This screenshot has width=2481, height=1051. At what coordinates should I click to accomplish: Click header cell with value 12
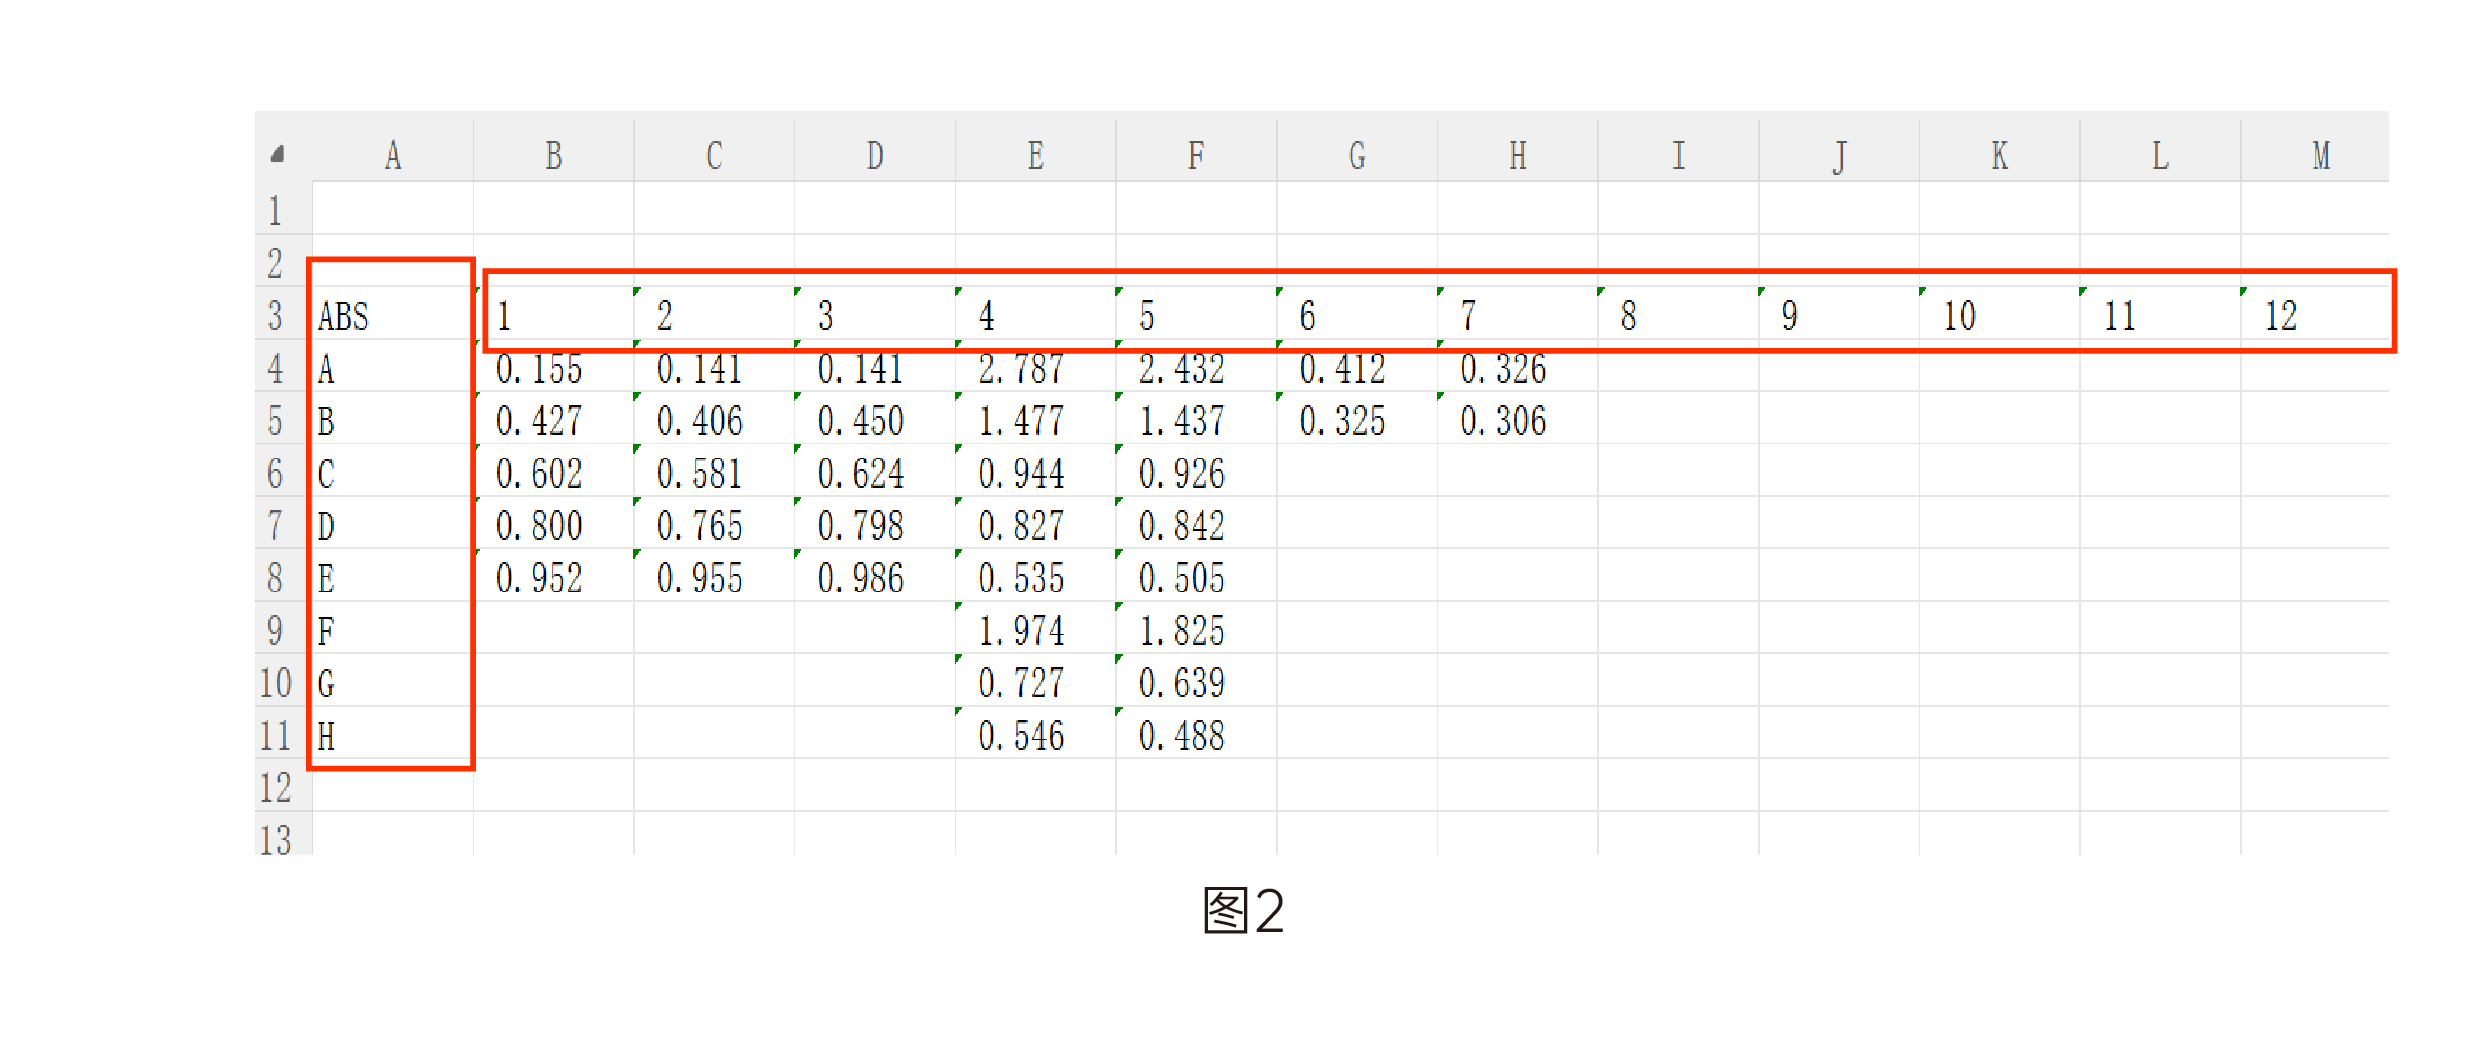coord(2316,314)
